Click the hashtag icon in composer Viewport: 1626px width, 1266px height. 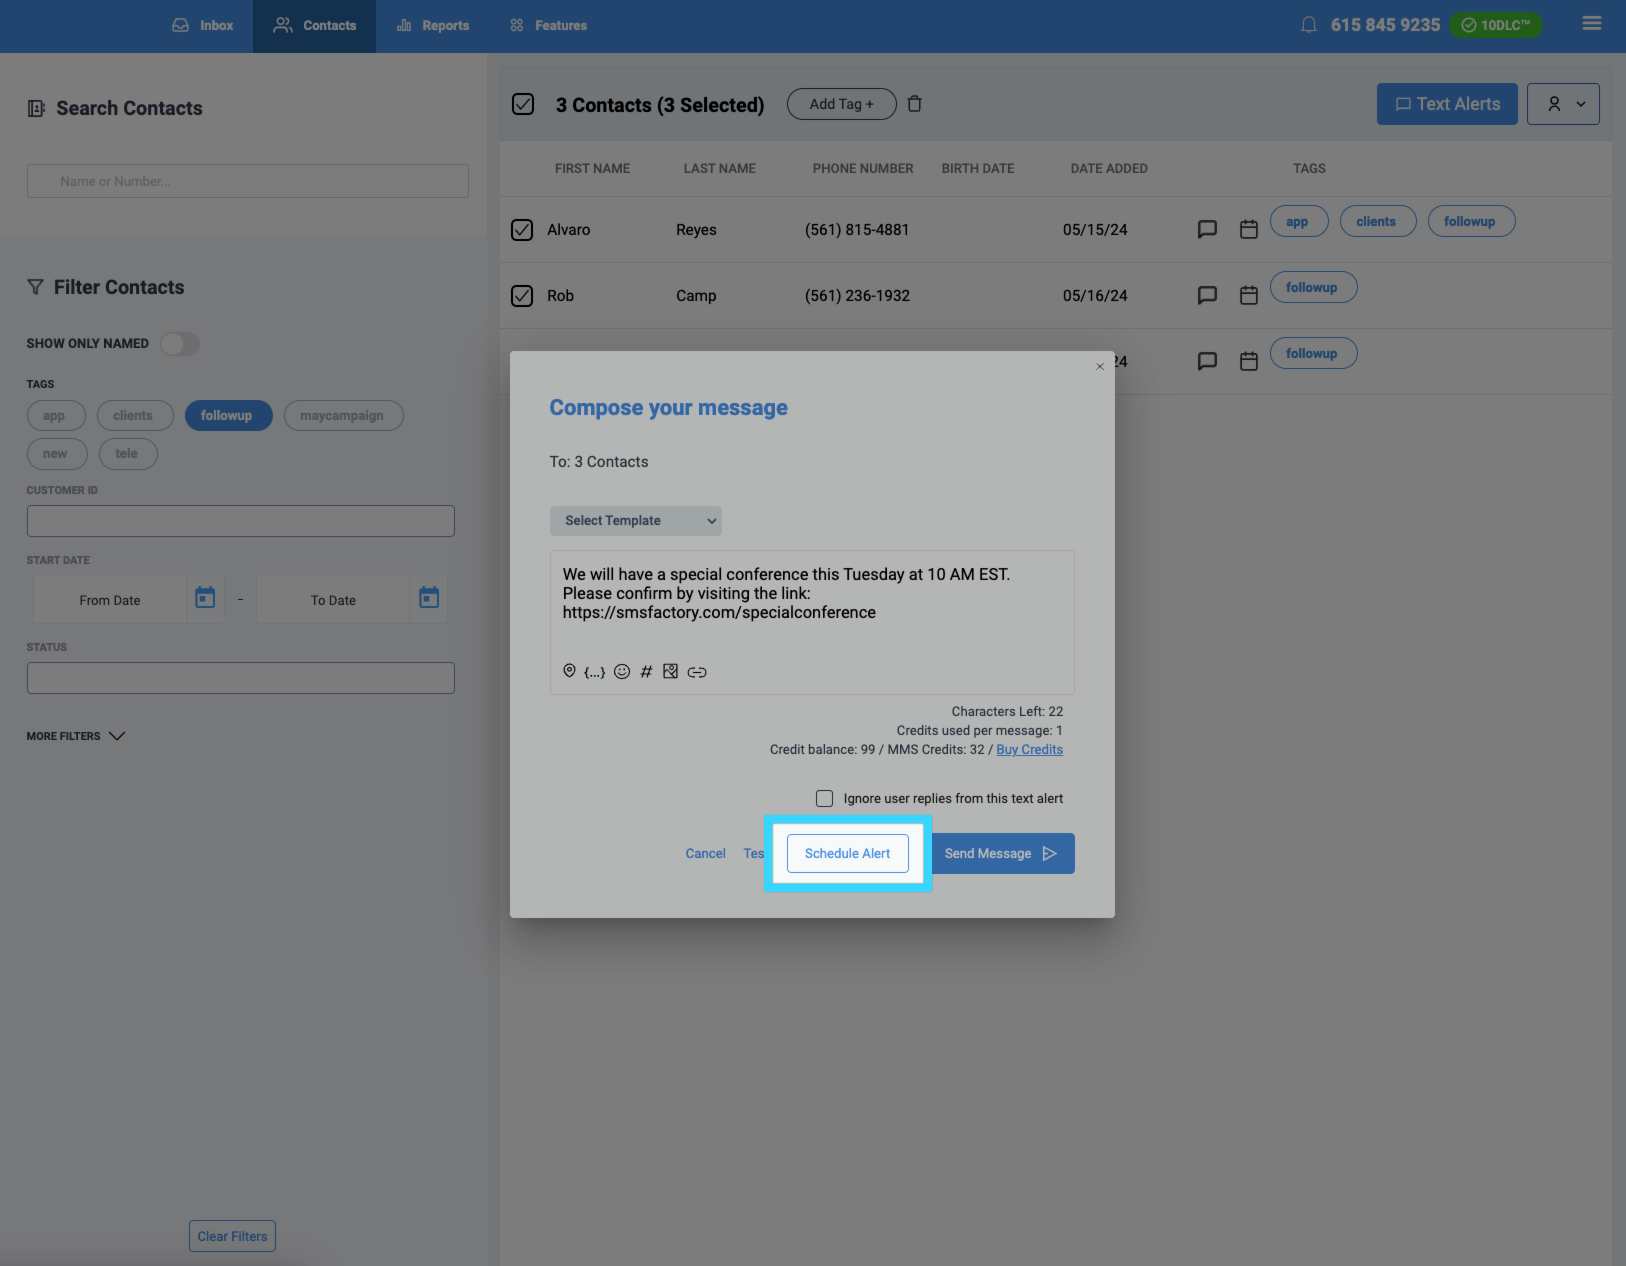646,672
